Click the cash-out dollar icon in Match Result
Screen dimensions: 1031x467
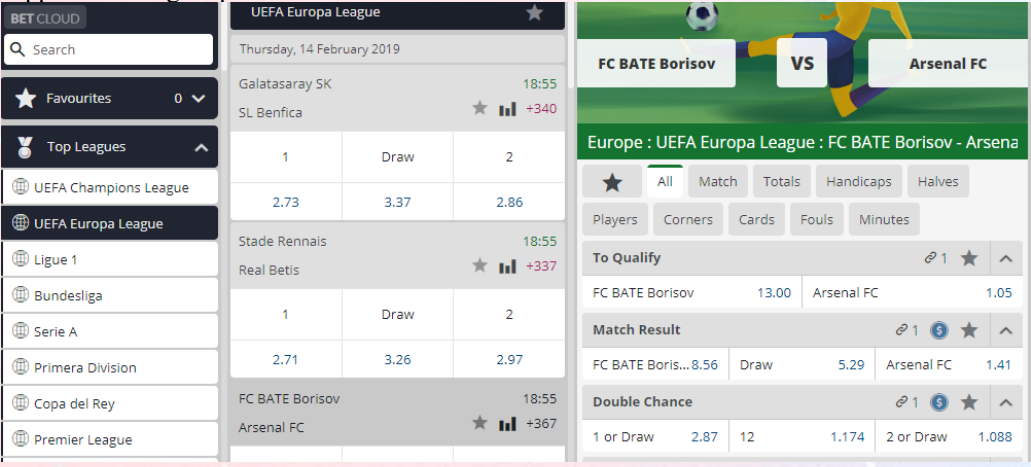click(x=939, y=330)
